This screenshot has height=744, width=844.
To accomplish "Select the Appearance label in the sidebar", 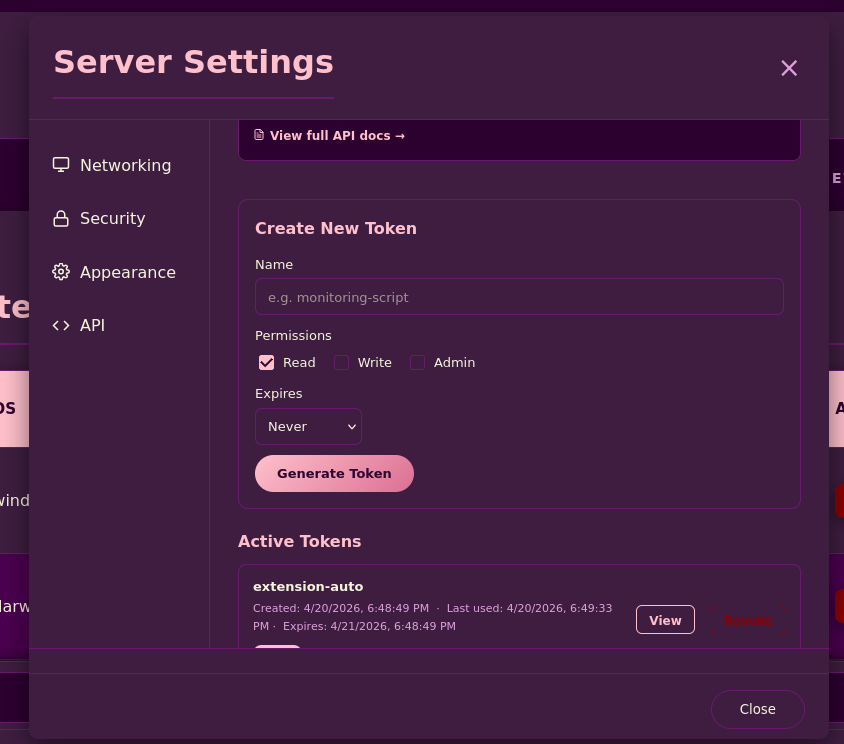I will pyautogui.click(x=128, y=272).
